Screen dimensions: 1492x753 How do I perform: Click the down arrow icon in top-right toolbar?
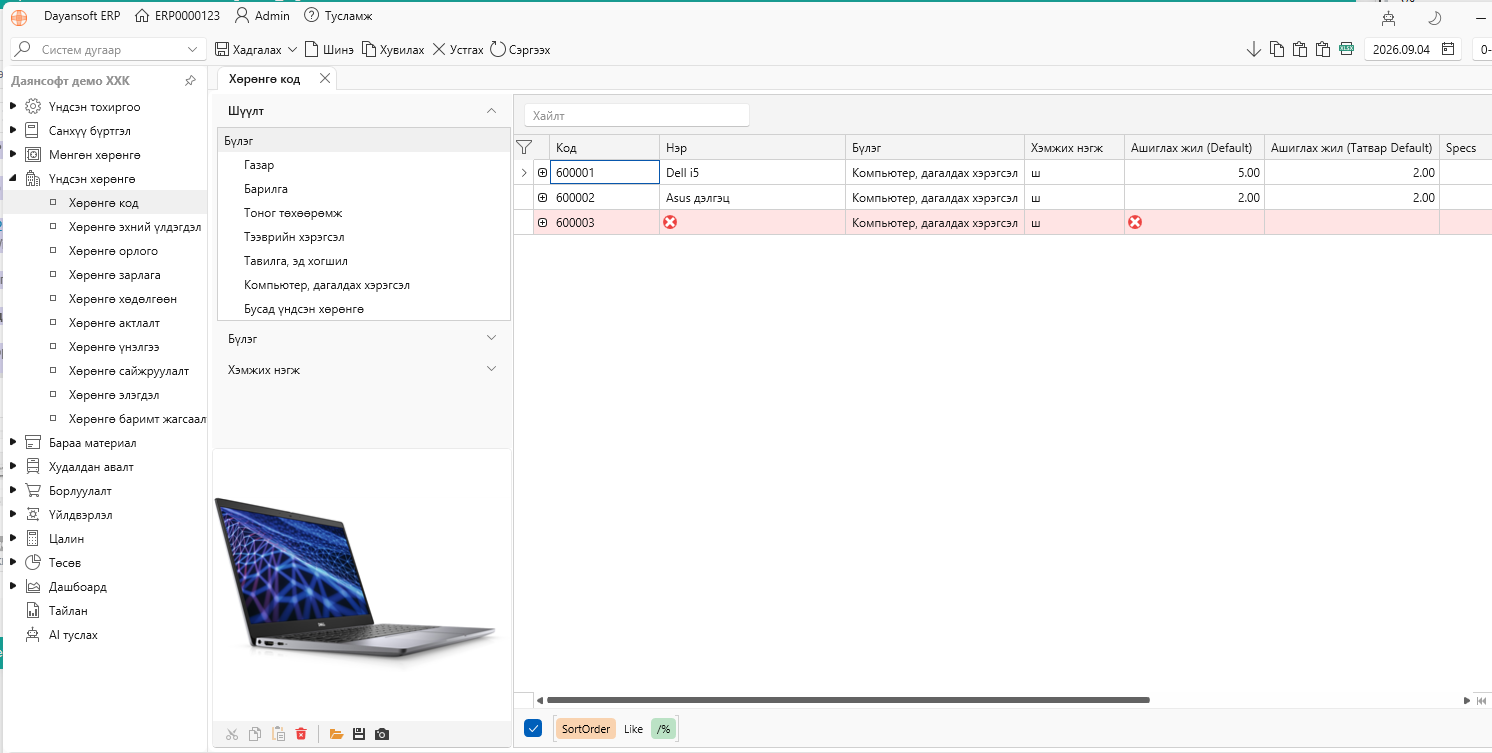pyautogui.click(x=1253, y=49)
